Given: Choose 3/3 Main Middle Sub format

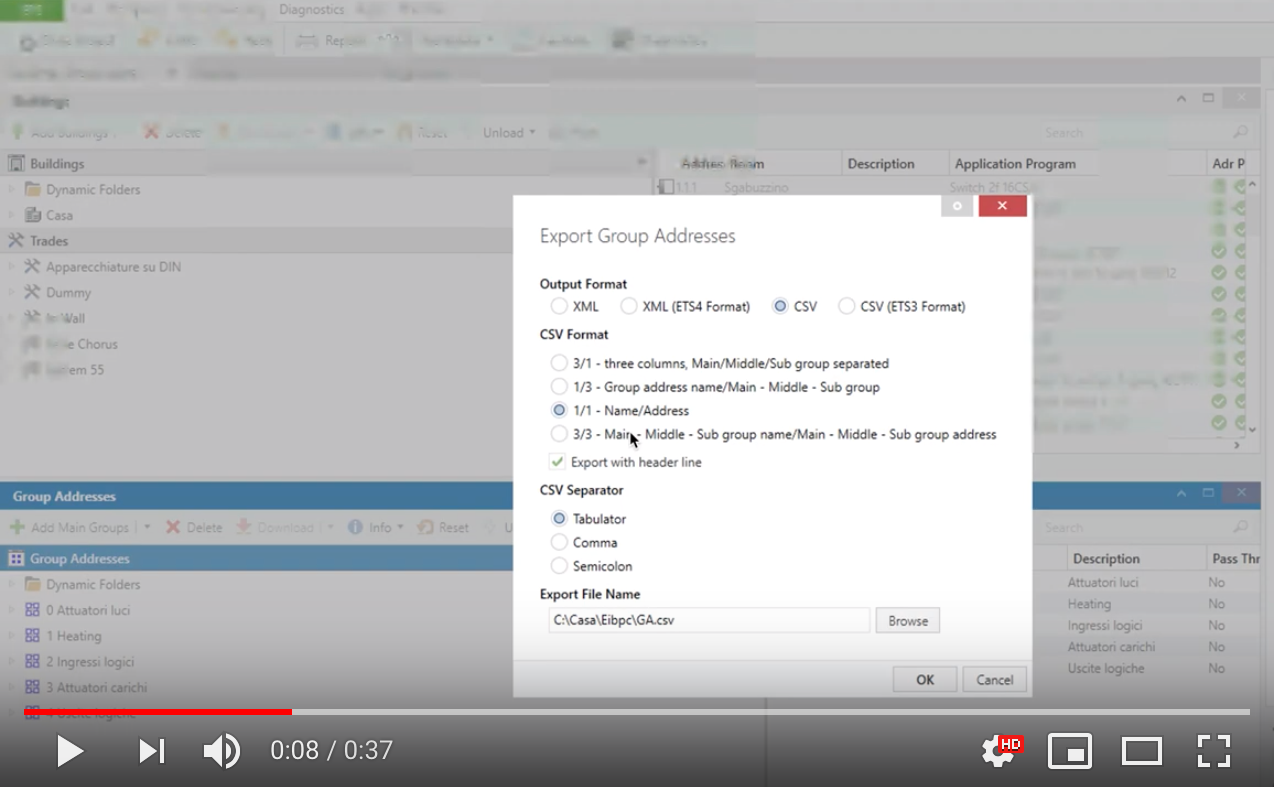Looking at the screenshot, I should pyautogui.click(x=559, y=434).
